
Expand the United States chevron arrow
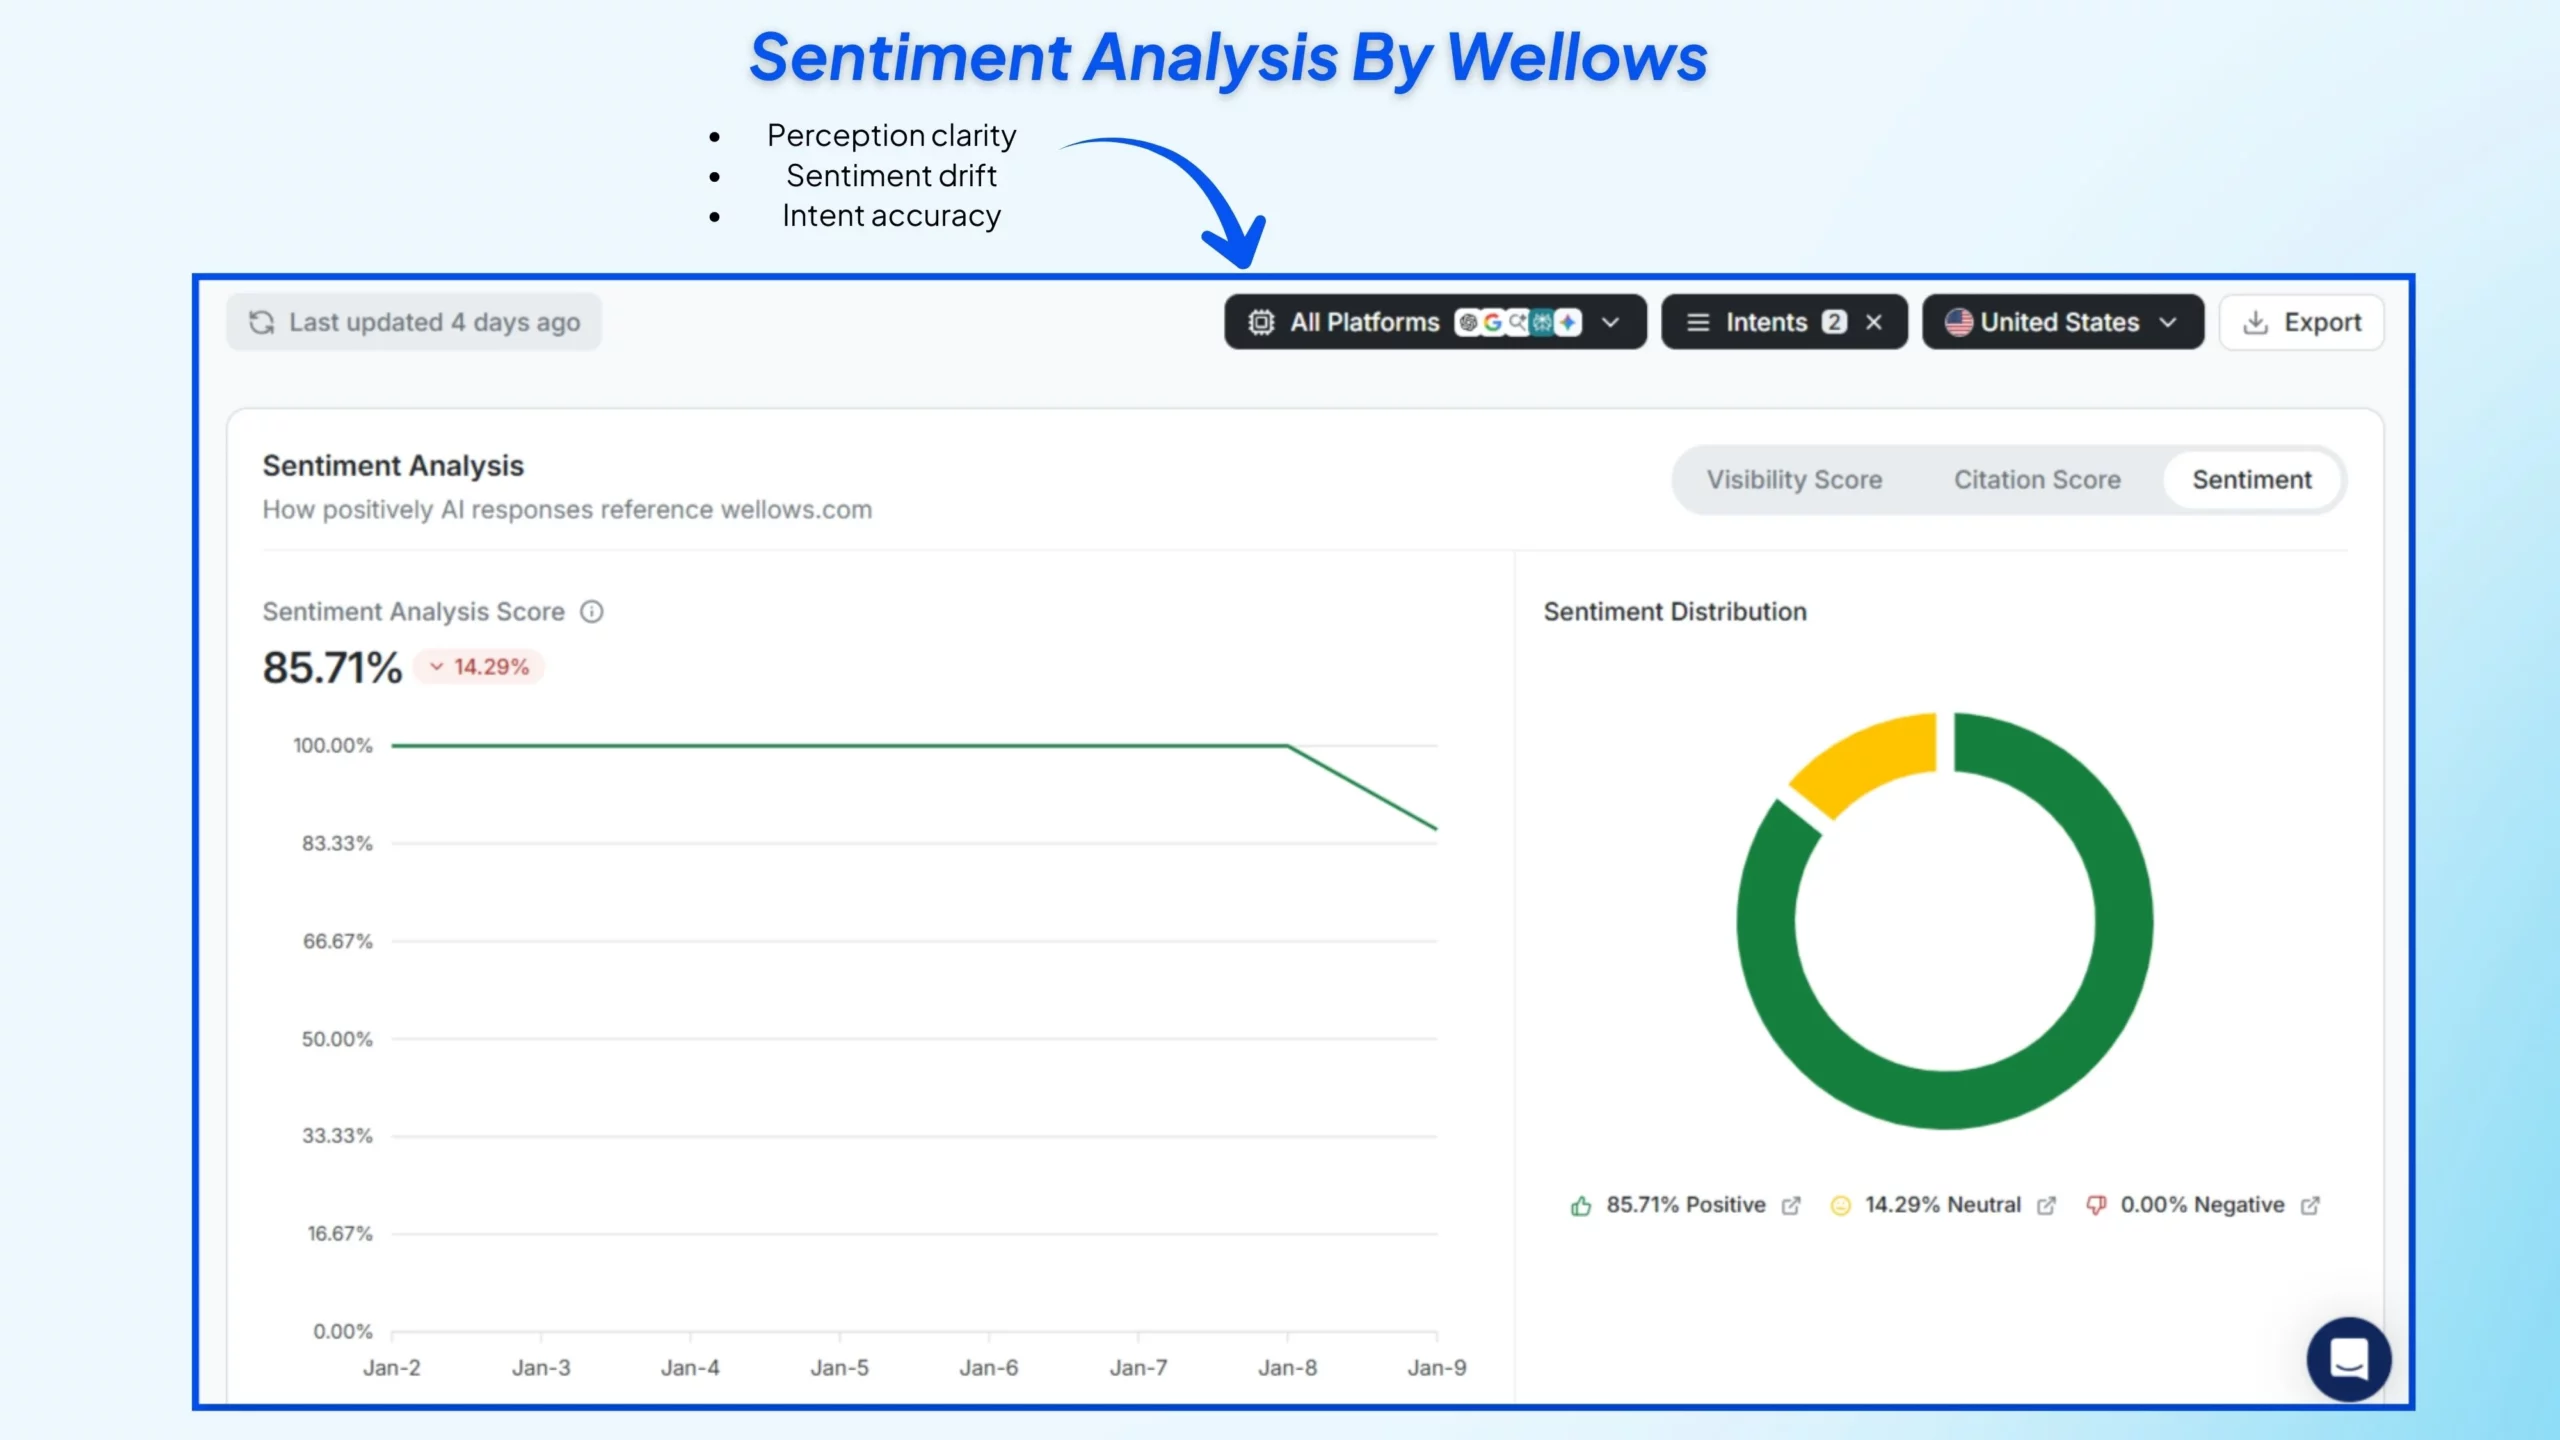pos(2168,322)
